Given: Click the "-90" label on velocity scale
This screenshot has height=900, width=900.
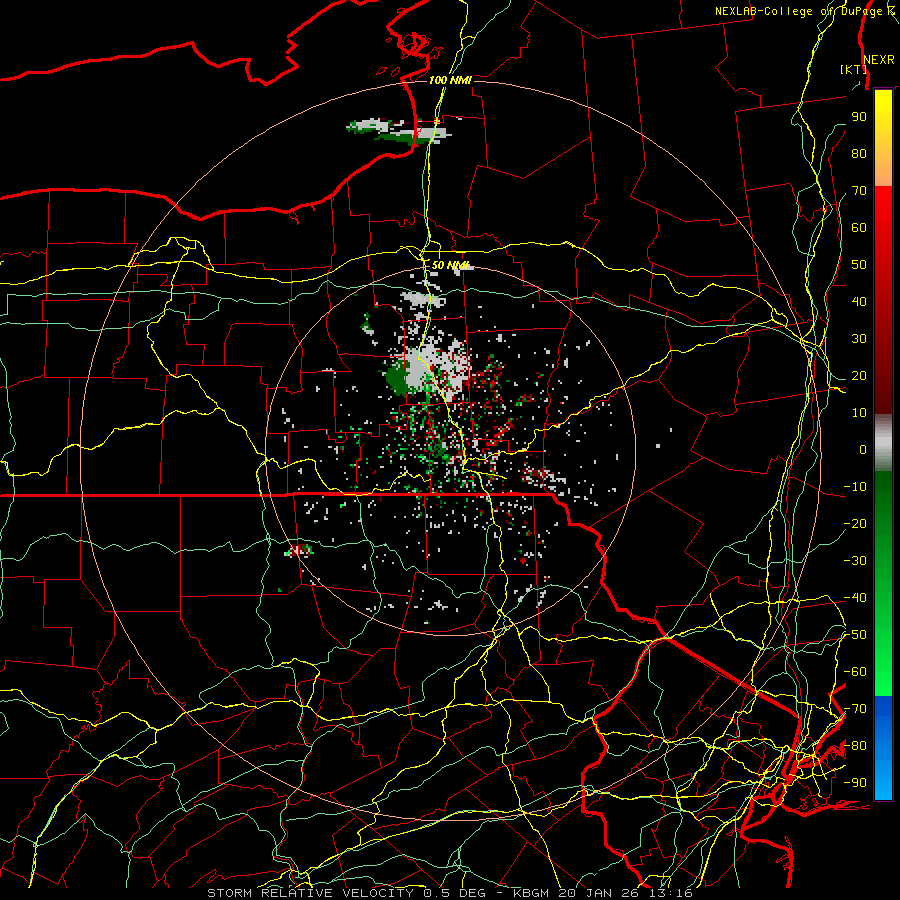Looking at the screenshot, I should pos(855,783).
